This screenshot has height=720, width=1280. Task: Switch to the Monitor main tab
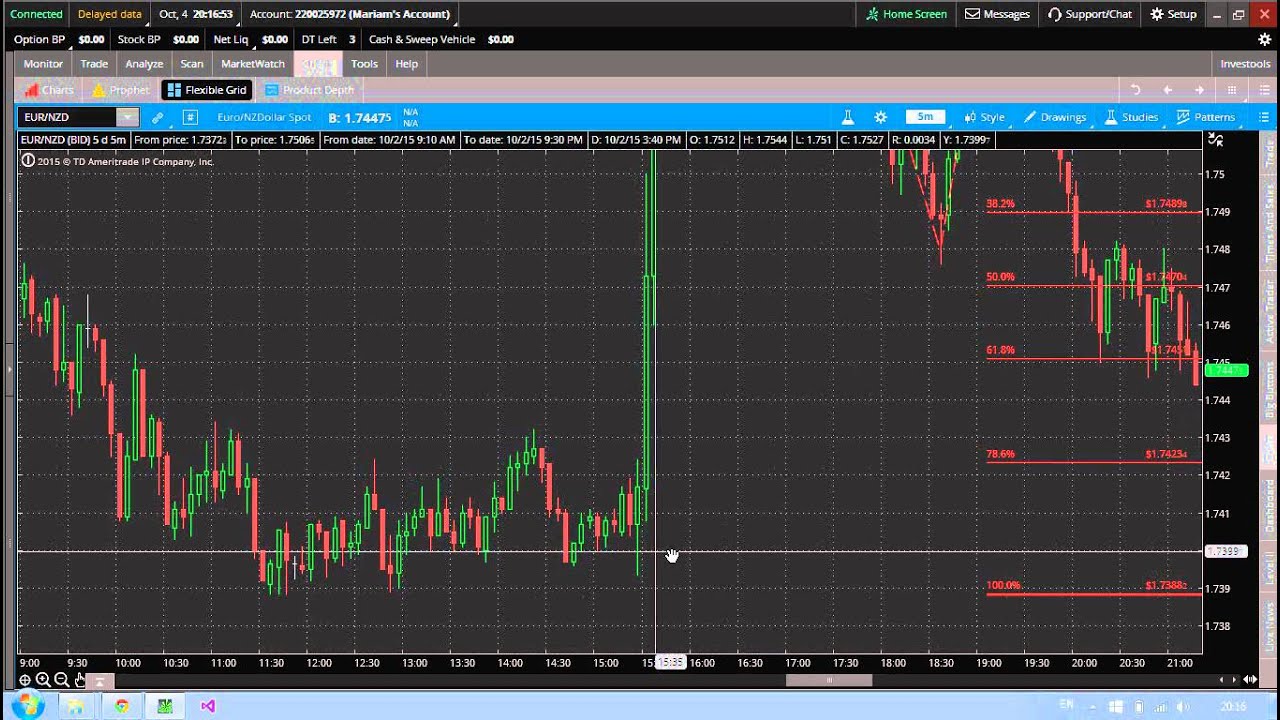43,64
